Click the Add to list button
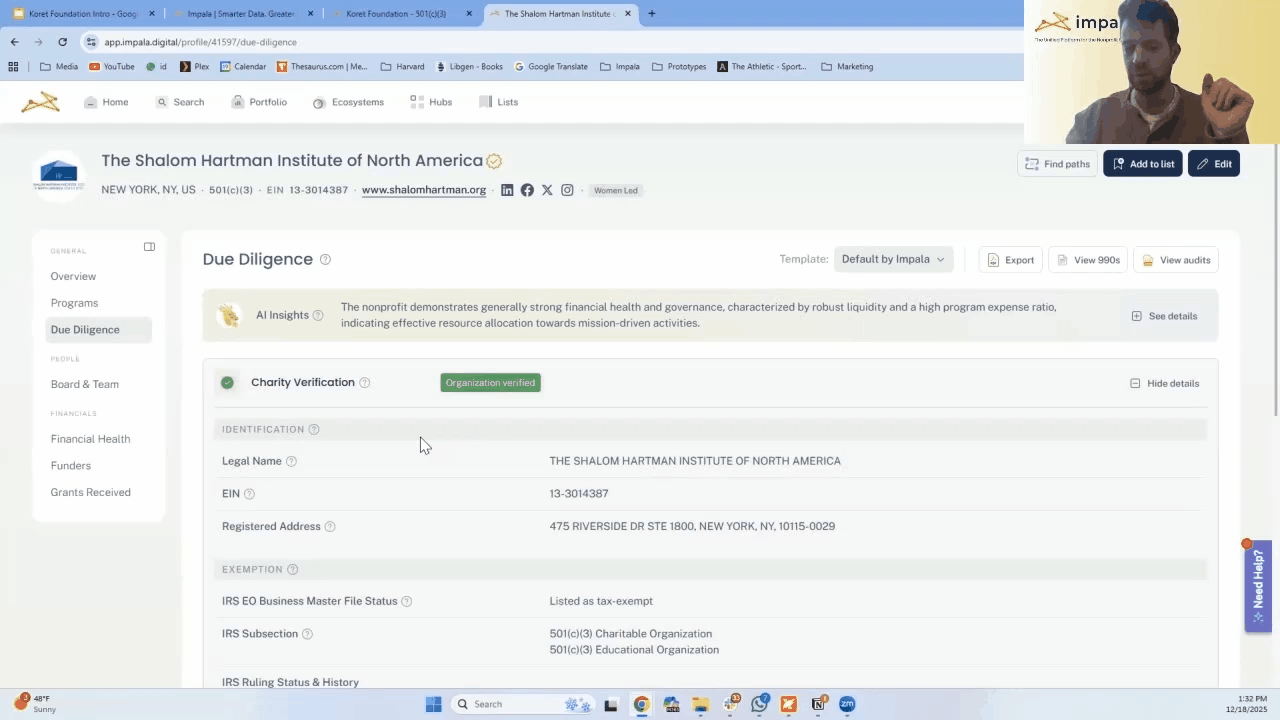The image size is (1280, 720). point(1143,164)
